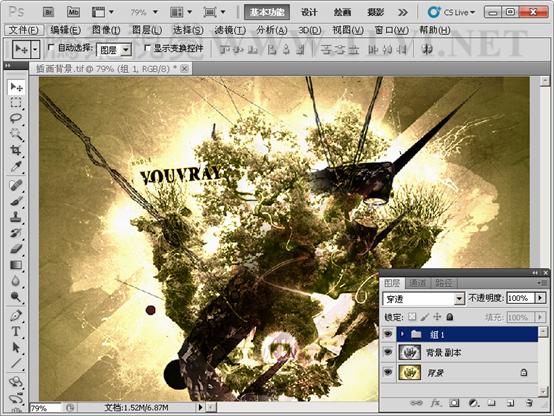The width and height of the screenshot is (554, 416).
Task: Select the Brush tool
Action: (x=16, y=200)
